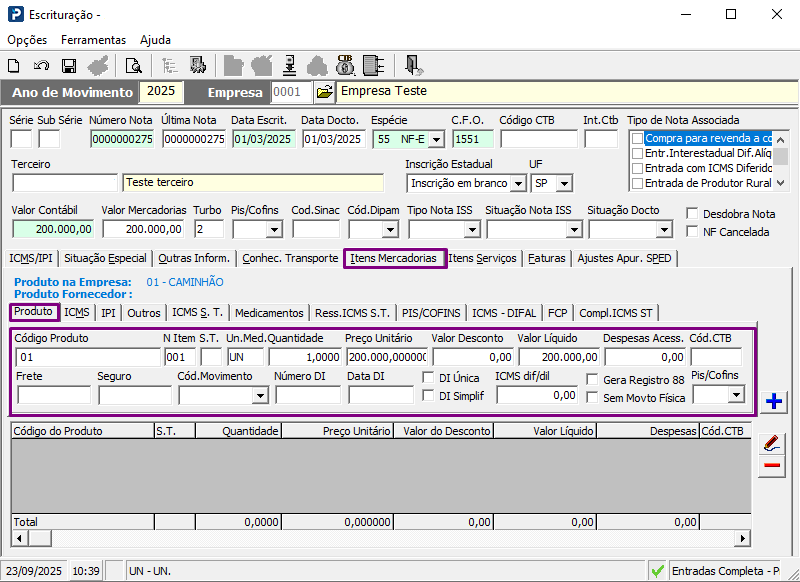
Task: Click the save floppy disk icon
Action: coord(69,66)
